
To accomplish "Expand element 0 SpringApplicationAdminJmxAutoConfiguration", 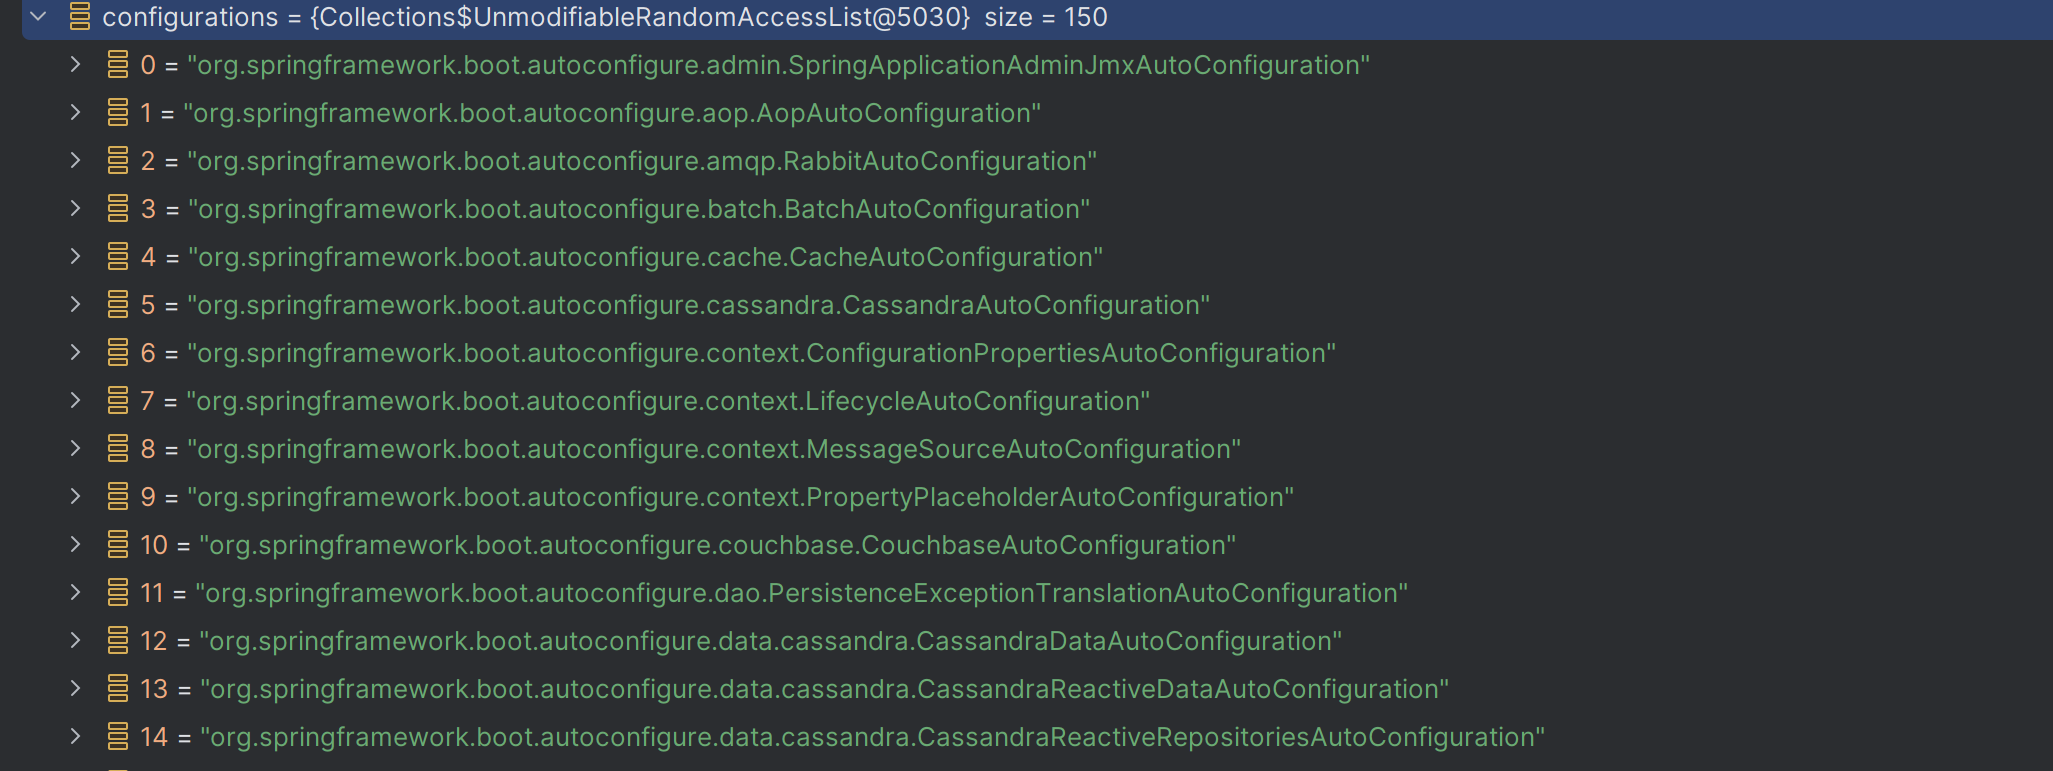I will pos(75,65).
